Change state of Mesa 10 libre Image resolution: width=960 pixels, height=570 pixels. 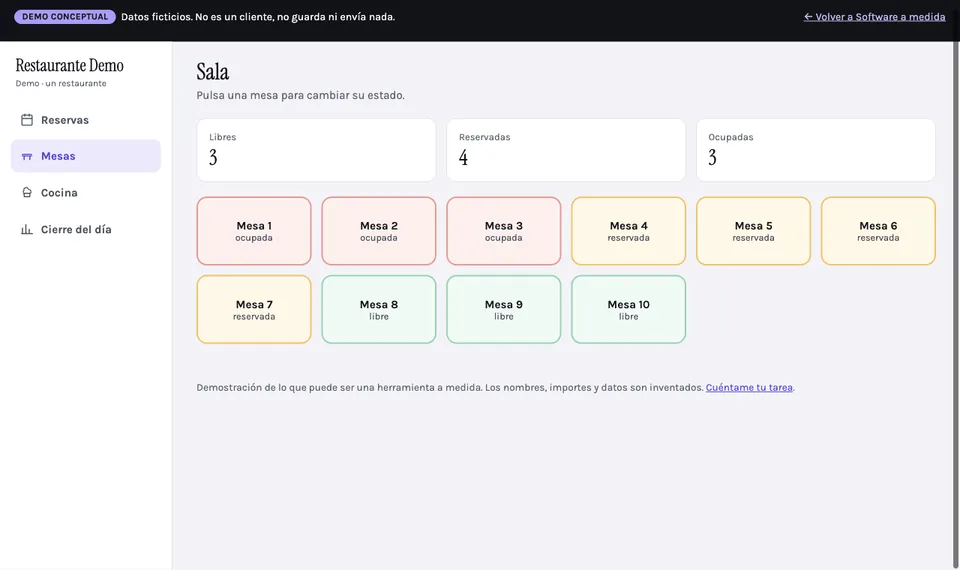[629, 309]
